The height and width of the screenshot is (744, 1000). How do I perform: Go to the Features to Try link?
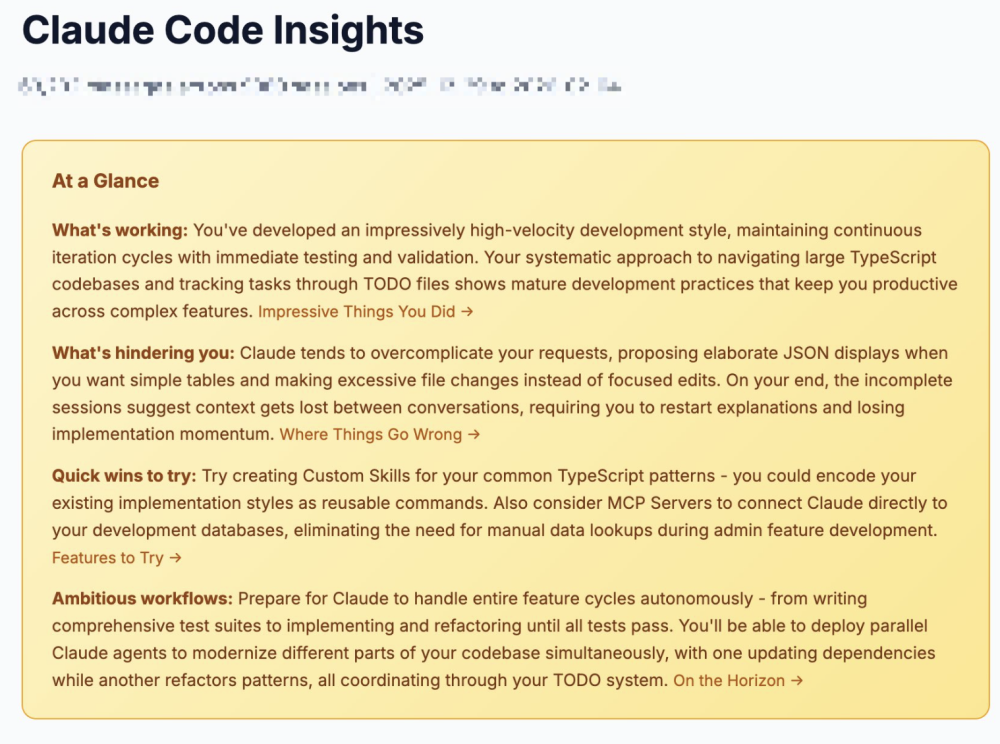click(x=108, y=557)
